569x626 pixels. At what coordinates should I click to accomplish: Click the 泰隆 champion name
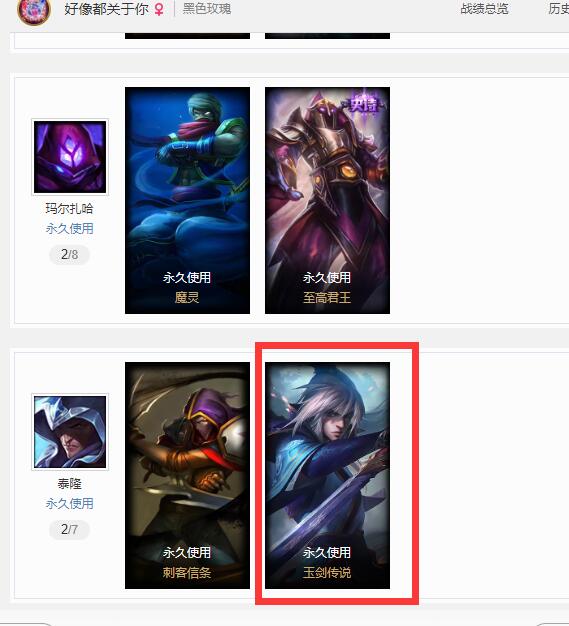click(x=69, y=484)
